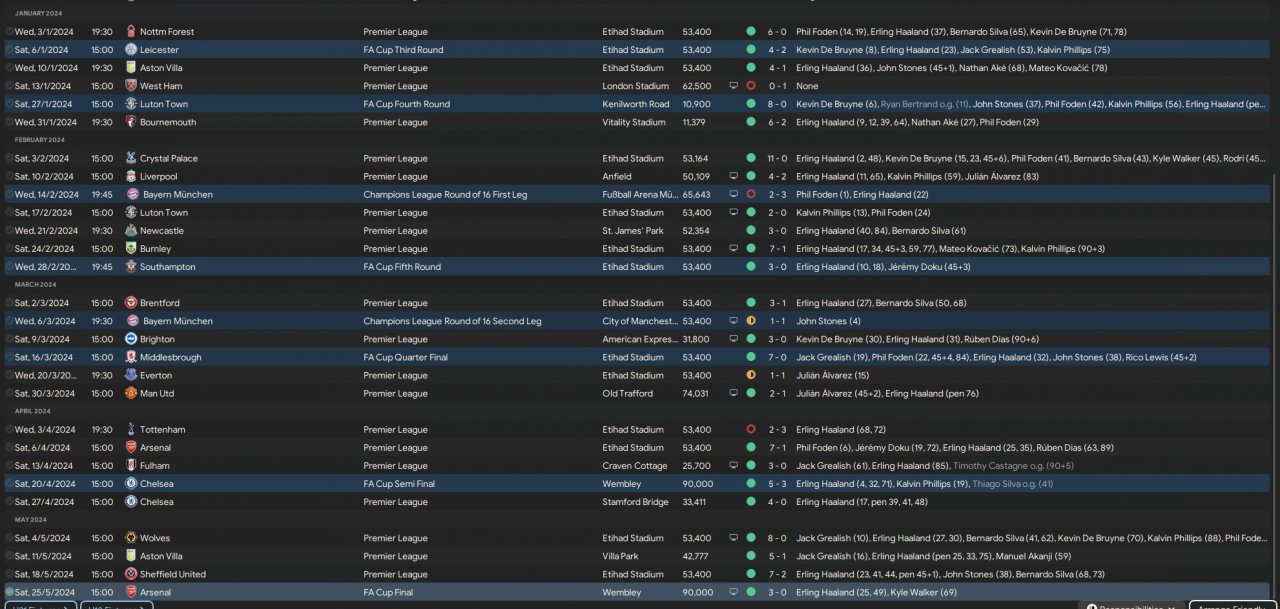
Task: Click the Tottenham club badge
Action: click(x=131, y=430)
